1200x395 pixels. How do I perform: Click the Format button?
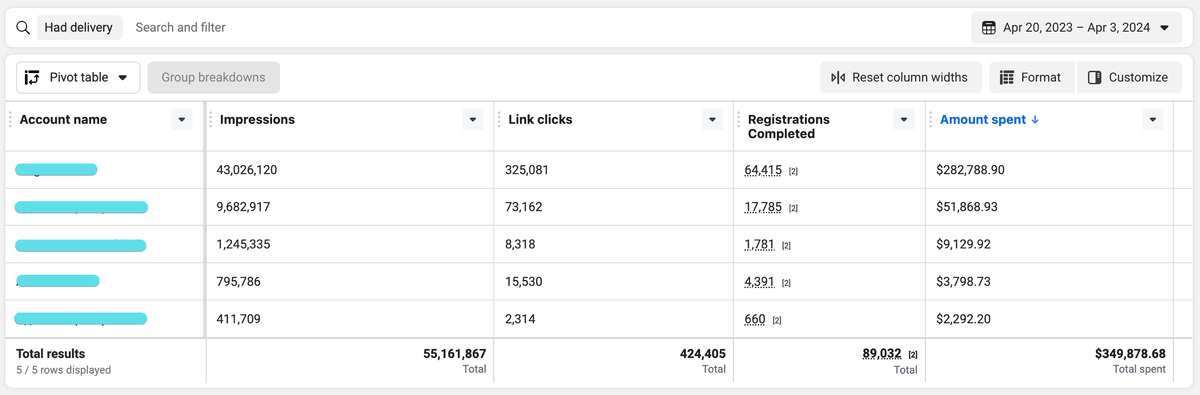(x=1031, y=77)
